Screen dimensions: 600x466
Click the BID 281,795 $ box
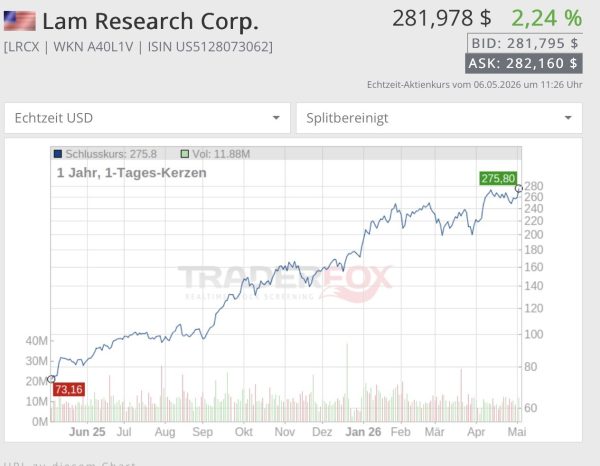click(x=525, y=43)
